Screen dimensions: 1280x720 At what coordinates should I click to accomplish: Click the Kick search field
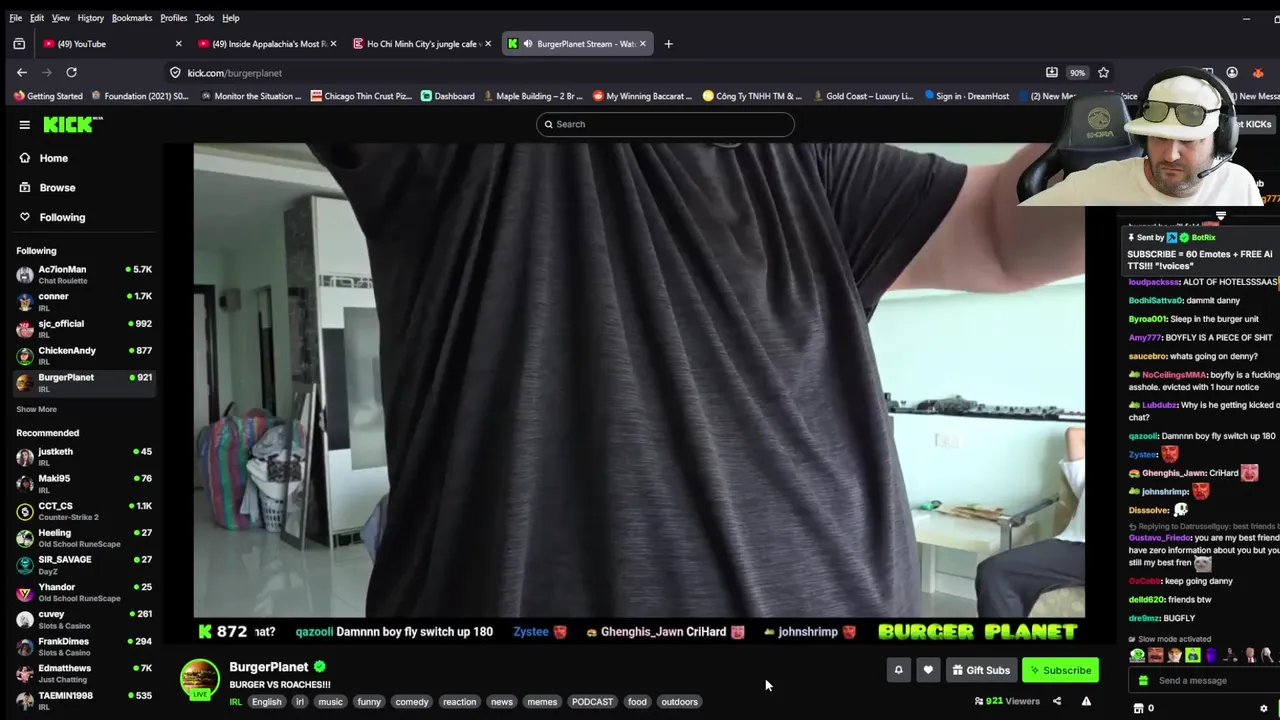[x=665, y=124]
